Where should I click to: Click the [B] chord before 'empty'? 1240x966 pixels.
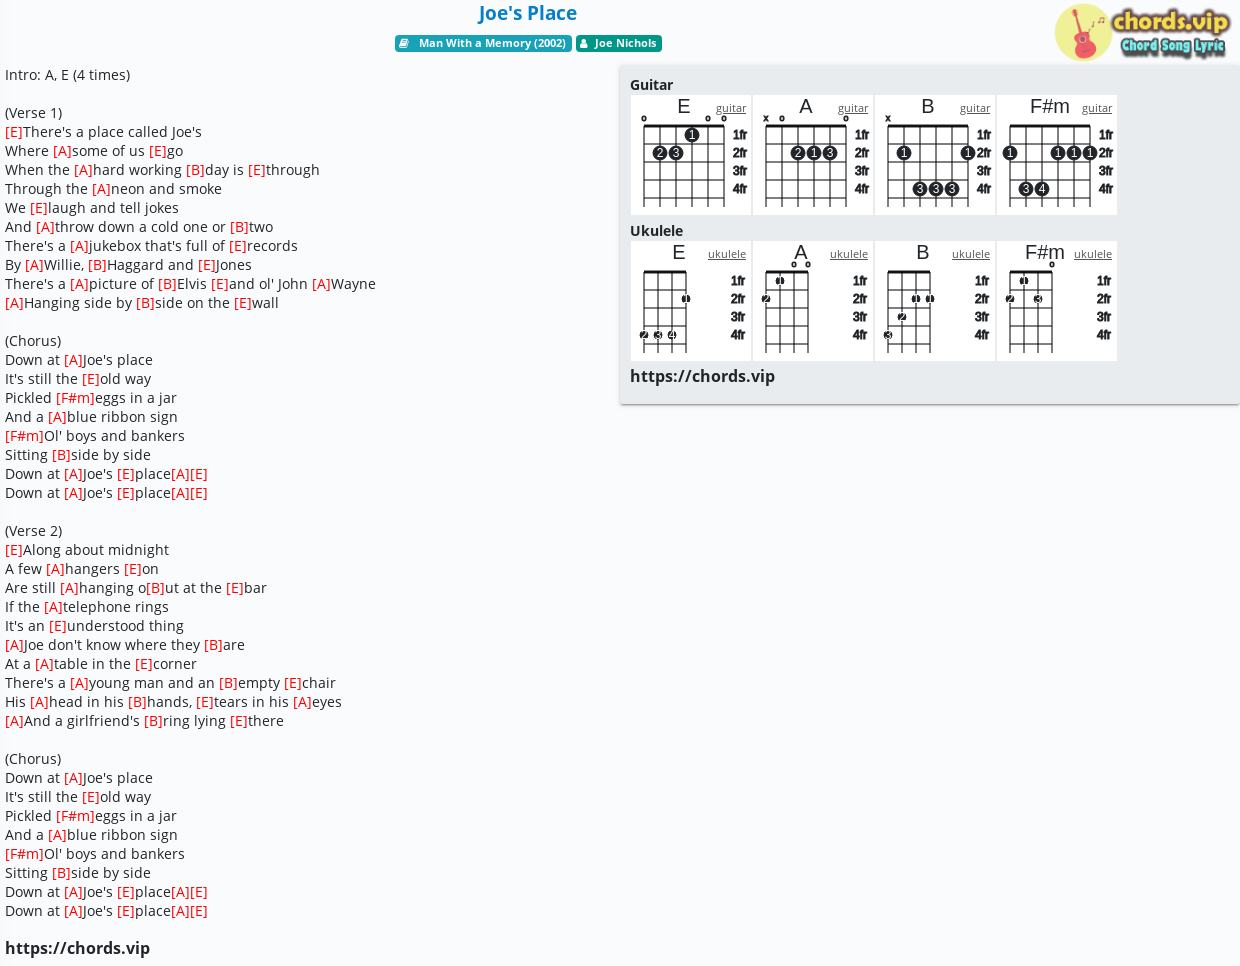tap(228, 683)
